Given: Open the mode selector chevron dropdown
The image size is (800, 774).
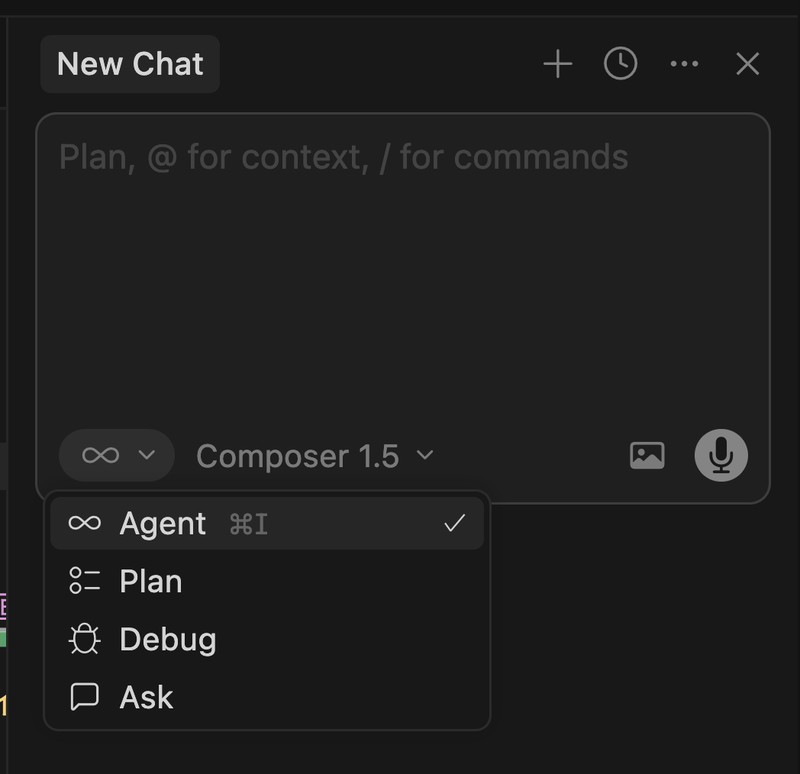Looking at the screenshot, I should click(144, 455).
